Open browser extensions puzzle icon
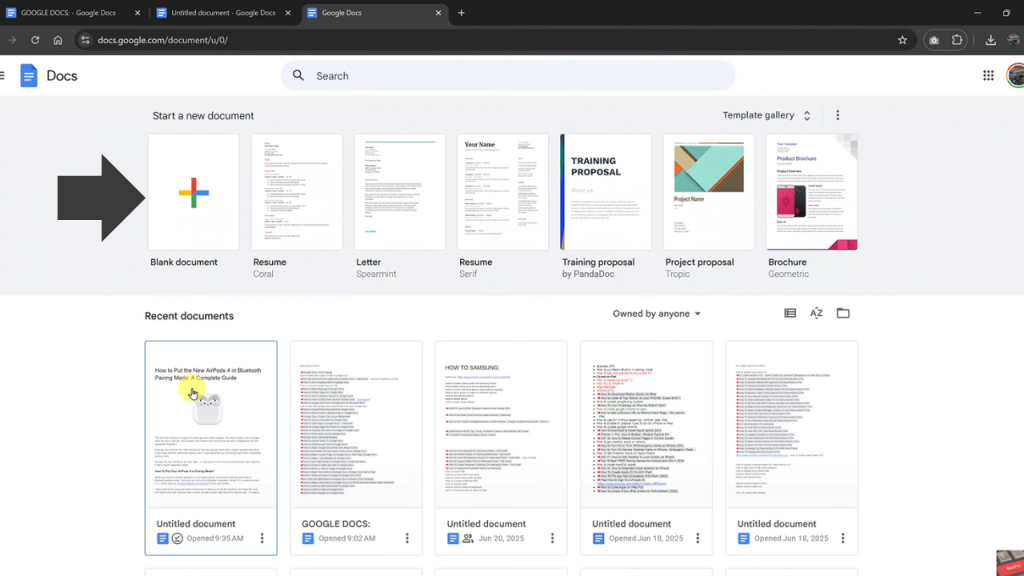 click(x=957, y=40)
